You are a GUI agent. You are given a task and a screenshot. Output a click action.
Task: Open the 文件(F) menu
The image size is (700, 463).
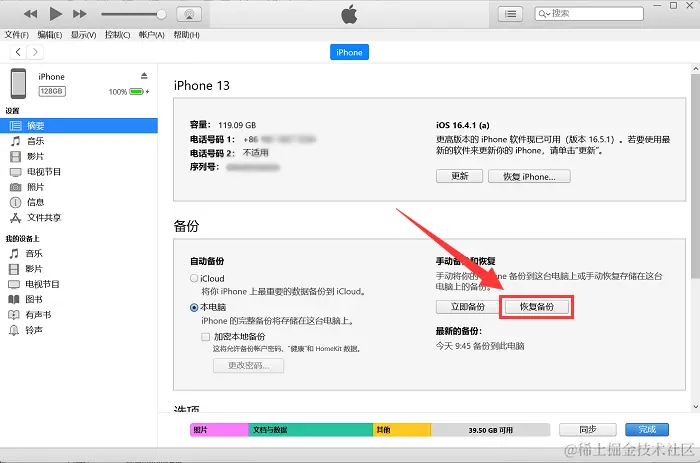[17, 35]
